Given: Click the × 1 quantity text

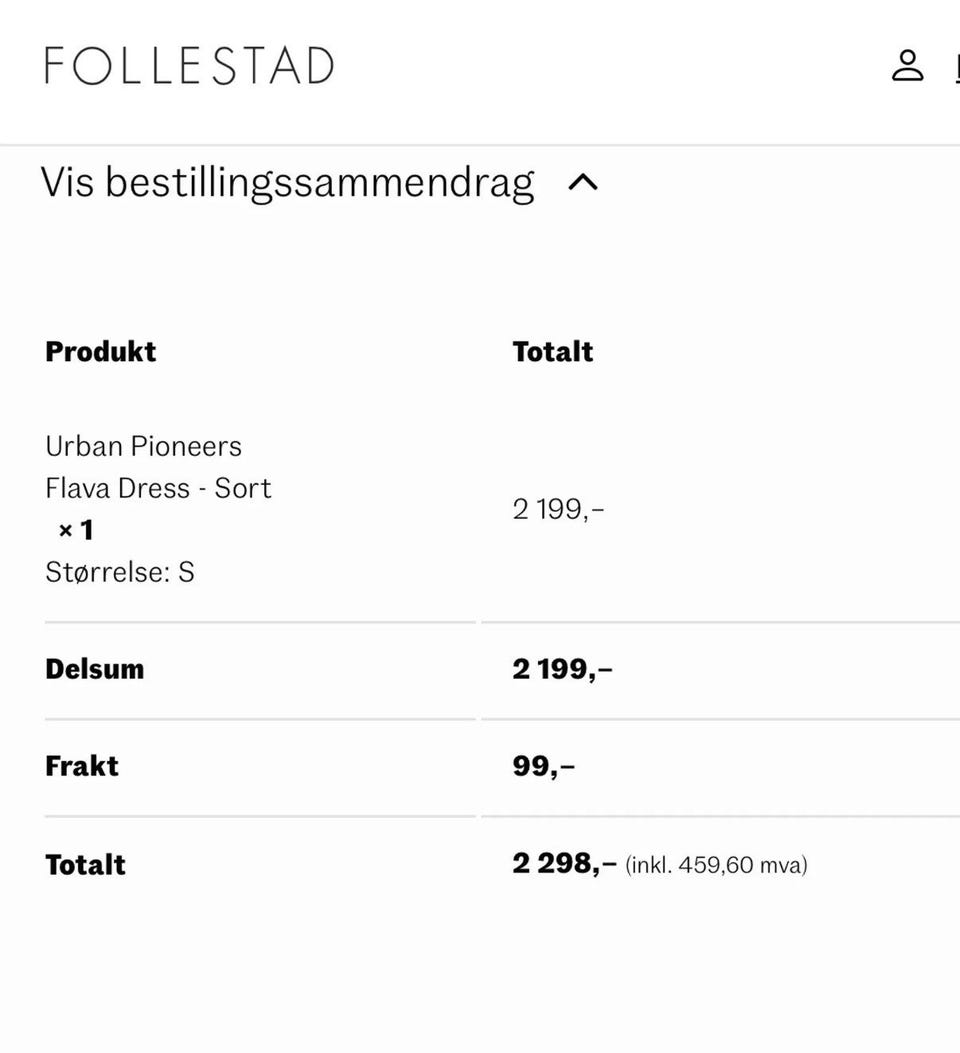Looking at the screenshot, I should pyautogui.click(x=76, y=530).
